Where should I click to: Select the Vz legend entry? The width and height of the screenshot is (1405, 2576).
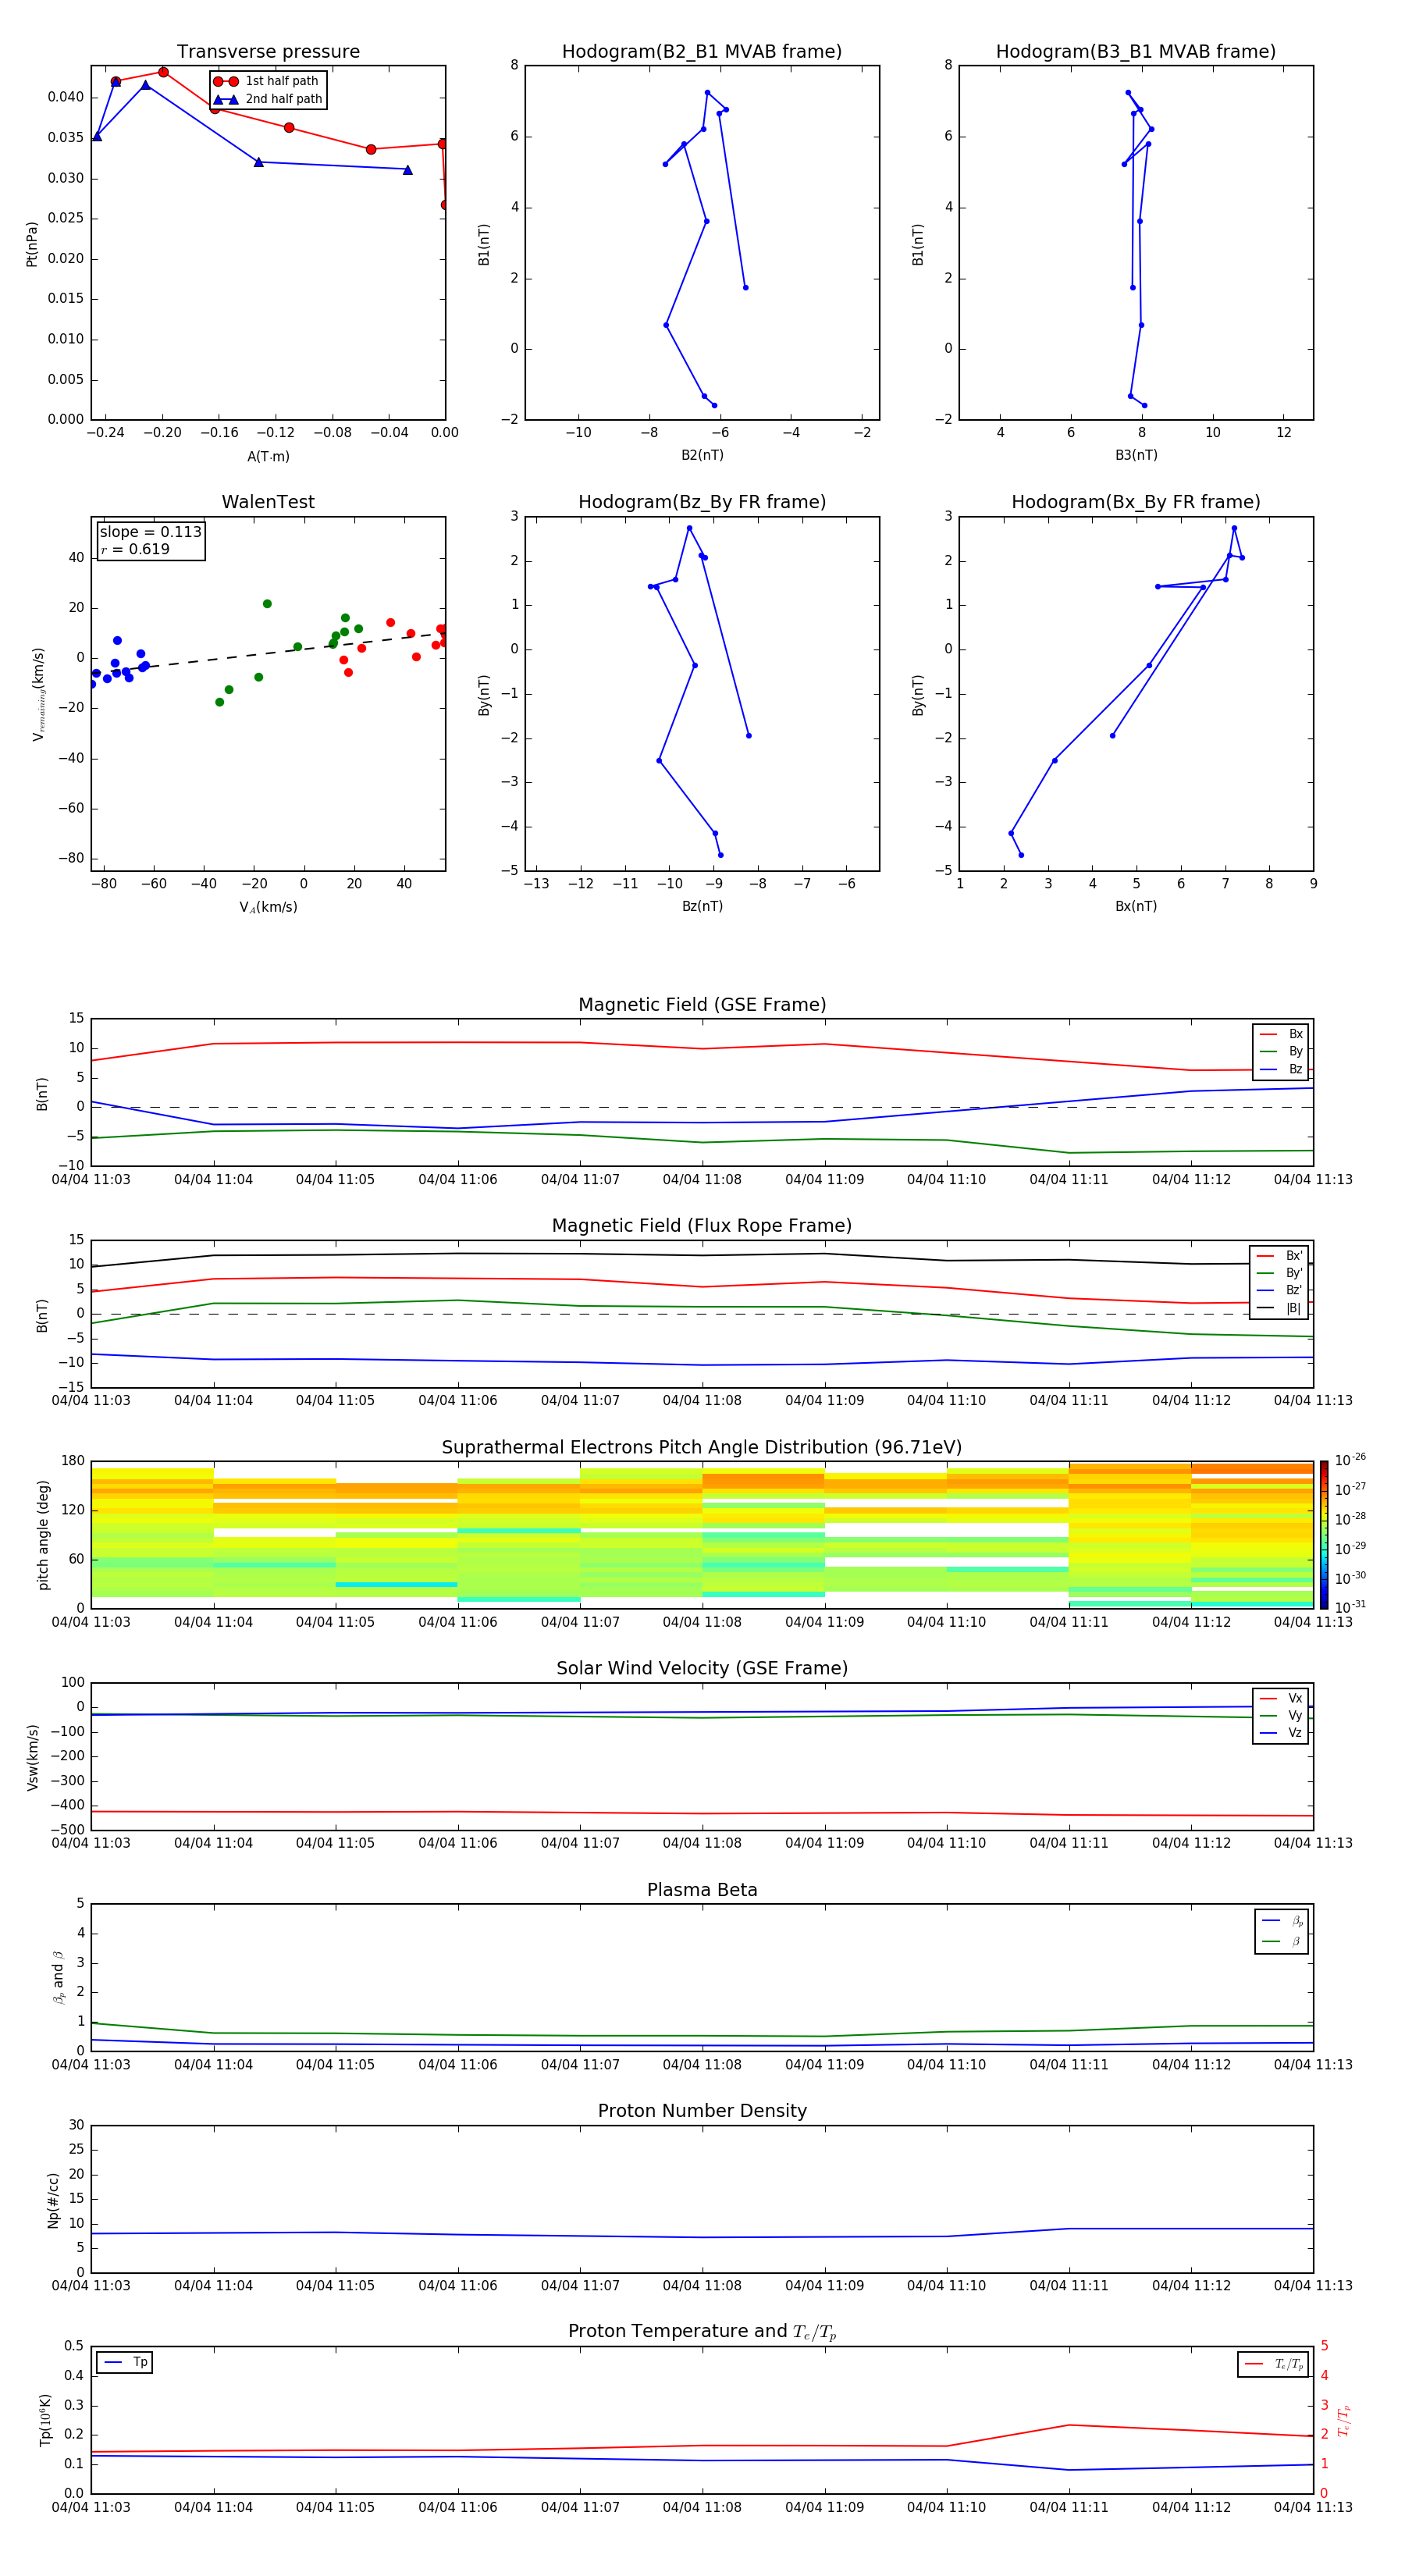pos(1281,1733)
